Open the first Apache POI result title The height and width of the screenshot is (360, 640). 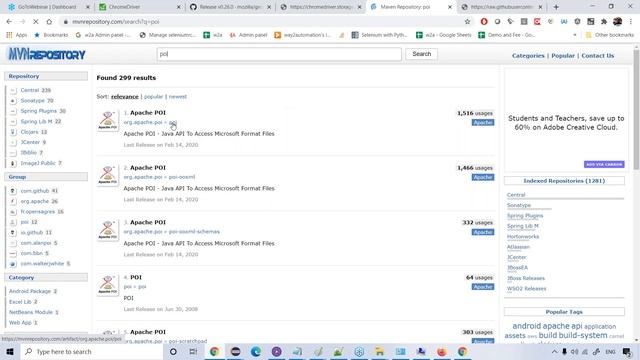(x=148, y=113)
